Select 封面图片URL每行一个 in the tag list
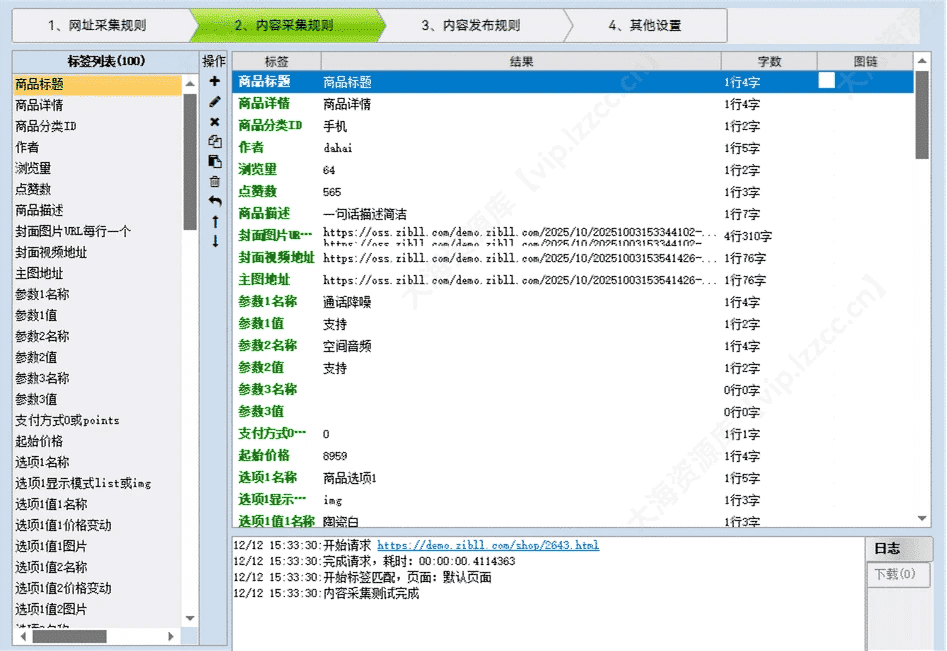The height and width of the screenshot is (651, 947). coord(97,231)
